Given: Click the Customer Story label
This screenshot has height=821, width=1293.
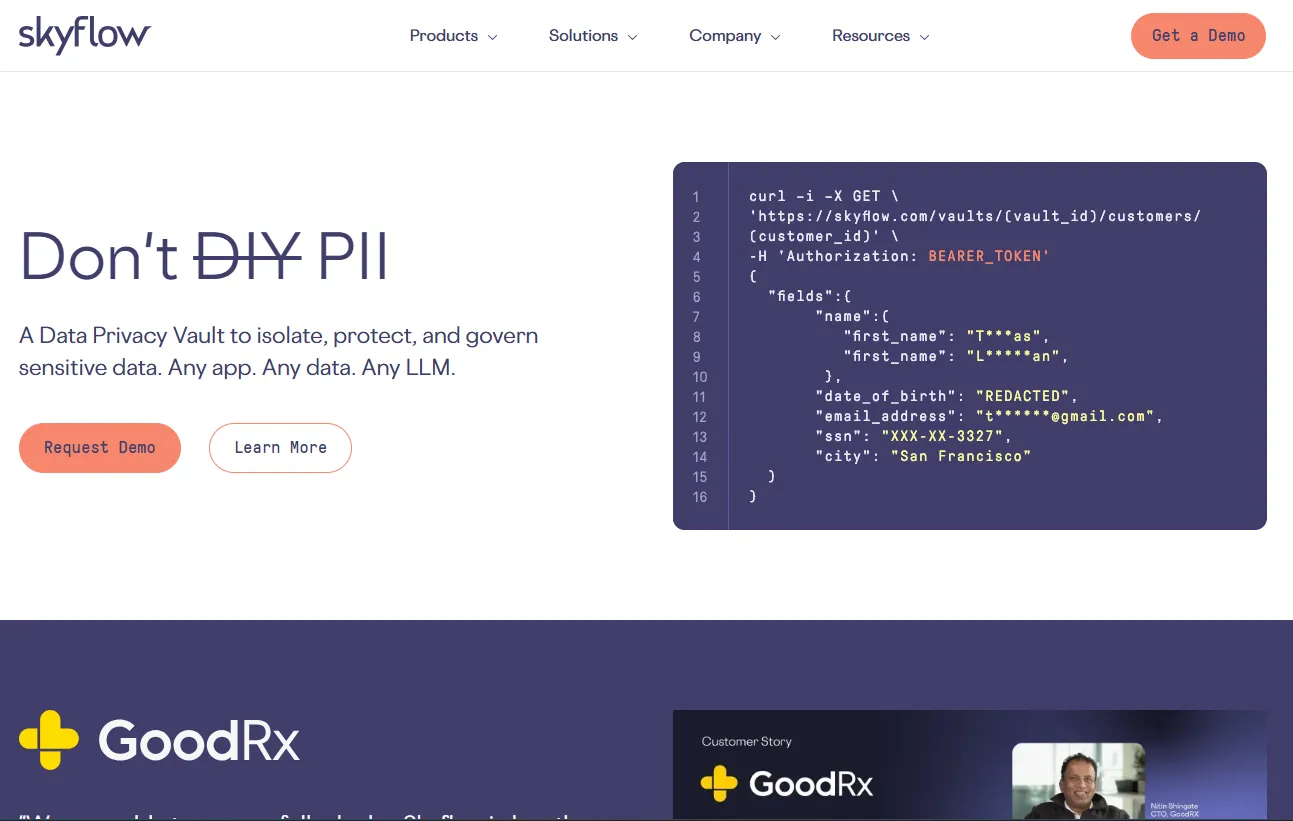Looking at the screenshot, I should tap(746, 741).
